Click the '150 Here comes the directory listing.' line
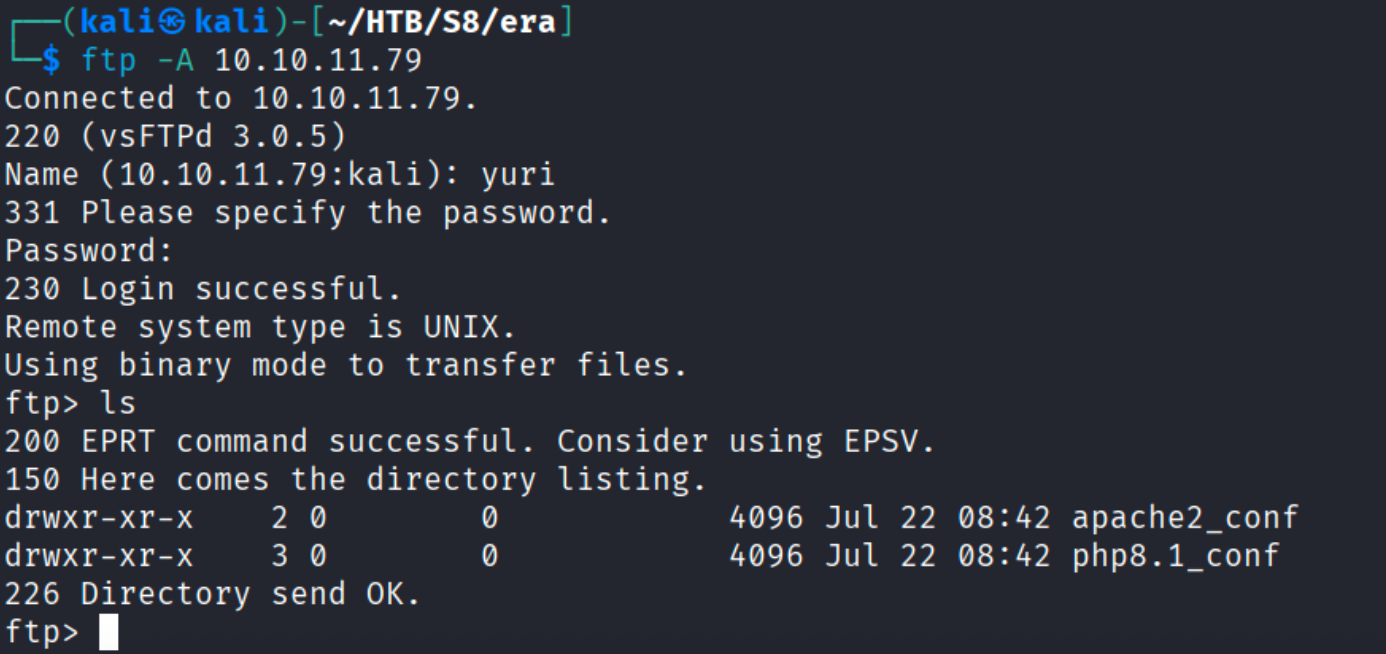Viewport: 1386px width, 654px height. coord(356,480)
